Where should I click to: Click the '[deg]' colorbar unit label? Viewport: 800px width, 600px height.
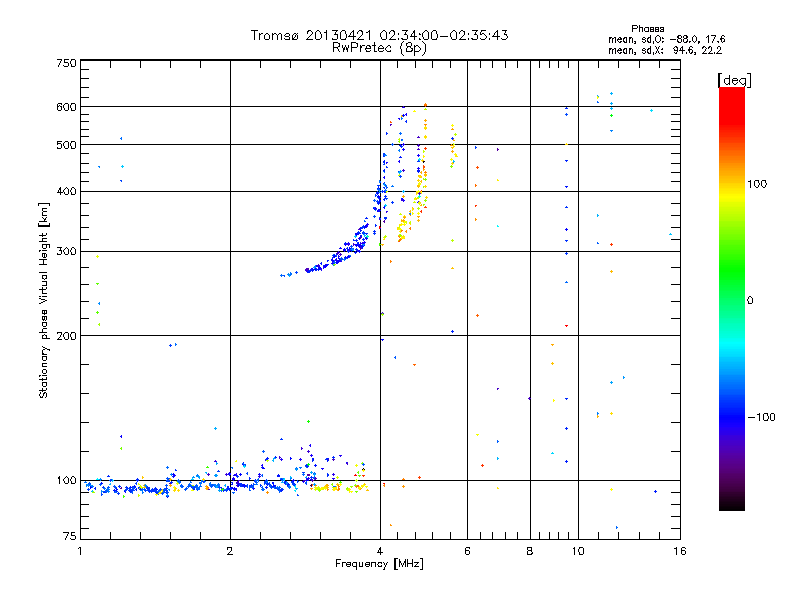(x=734, y=80)
